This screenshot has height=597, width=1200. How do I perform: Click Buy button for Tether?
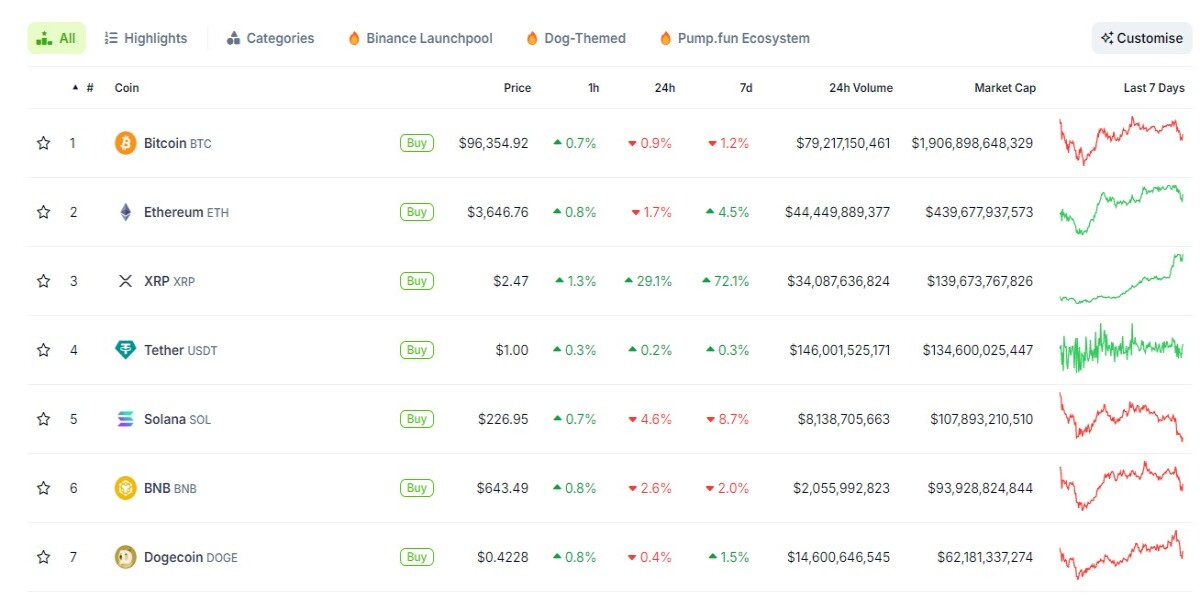click(417, 350)
